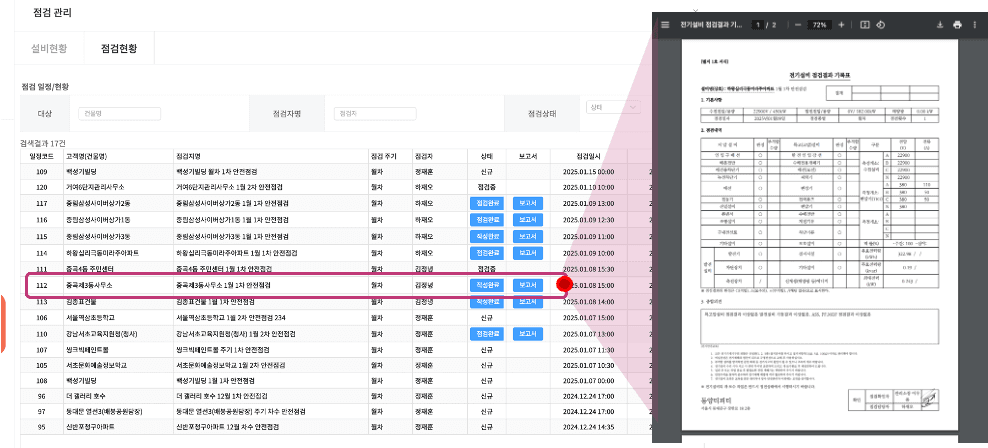
Task: Click the 점검지명 column header
Action: pyautogui.click(x=271, y=156)
